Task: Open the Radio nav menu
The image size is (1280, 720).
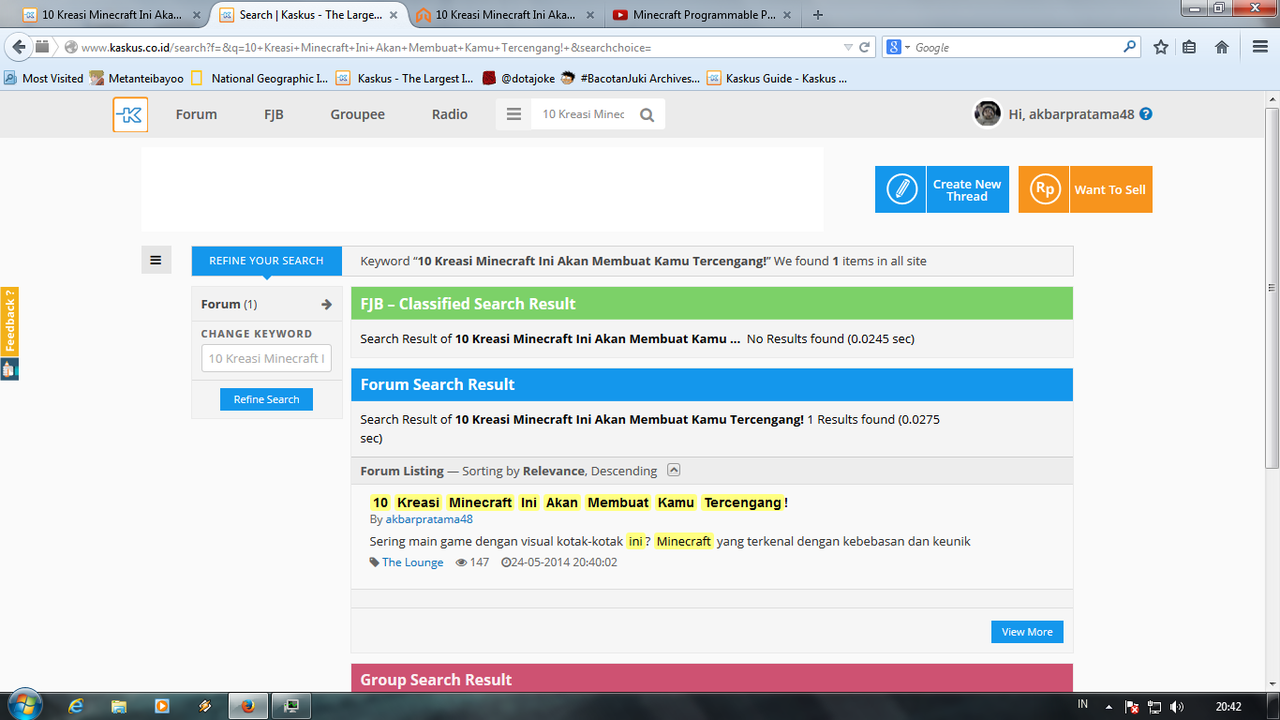Action: tap(450, 114)
